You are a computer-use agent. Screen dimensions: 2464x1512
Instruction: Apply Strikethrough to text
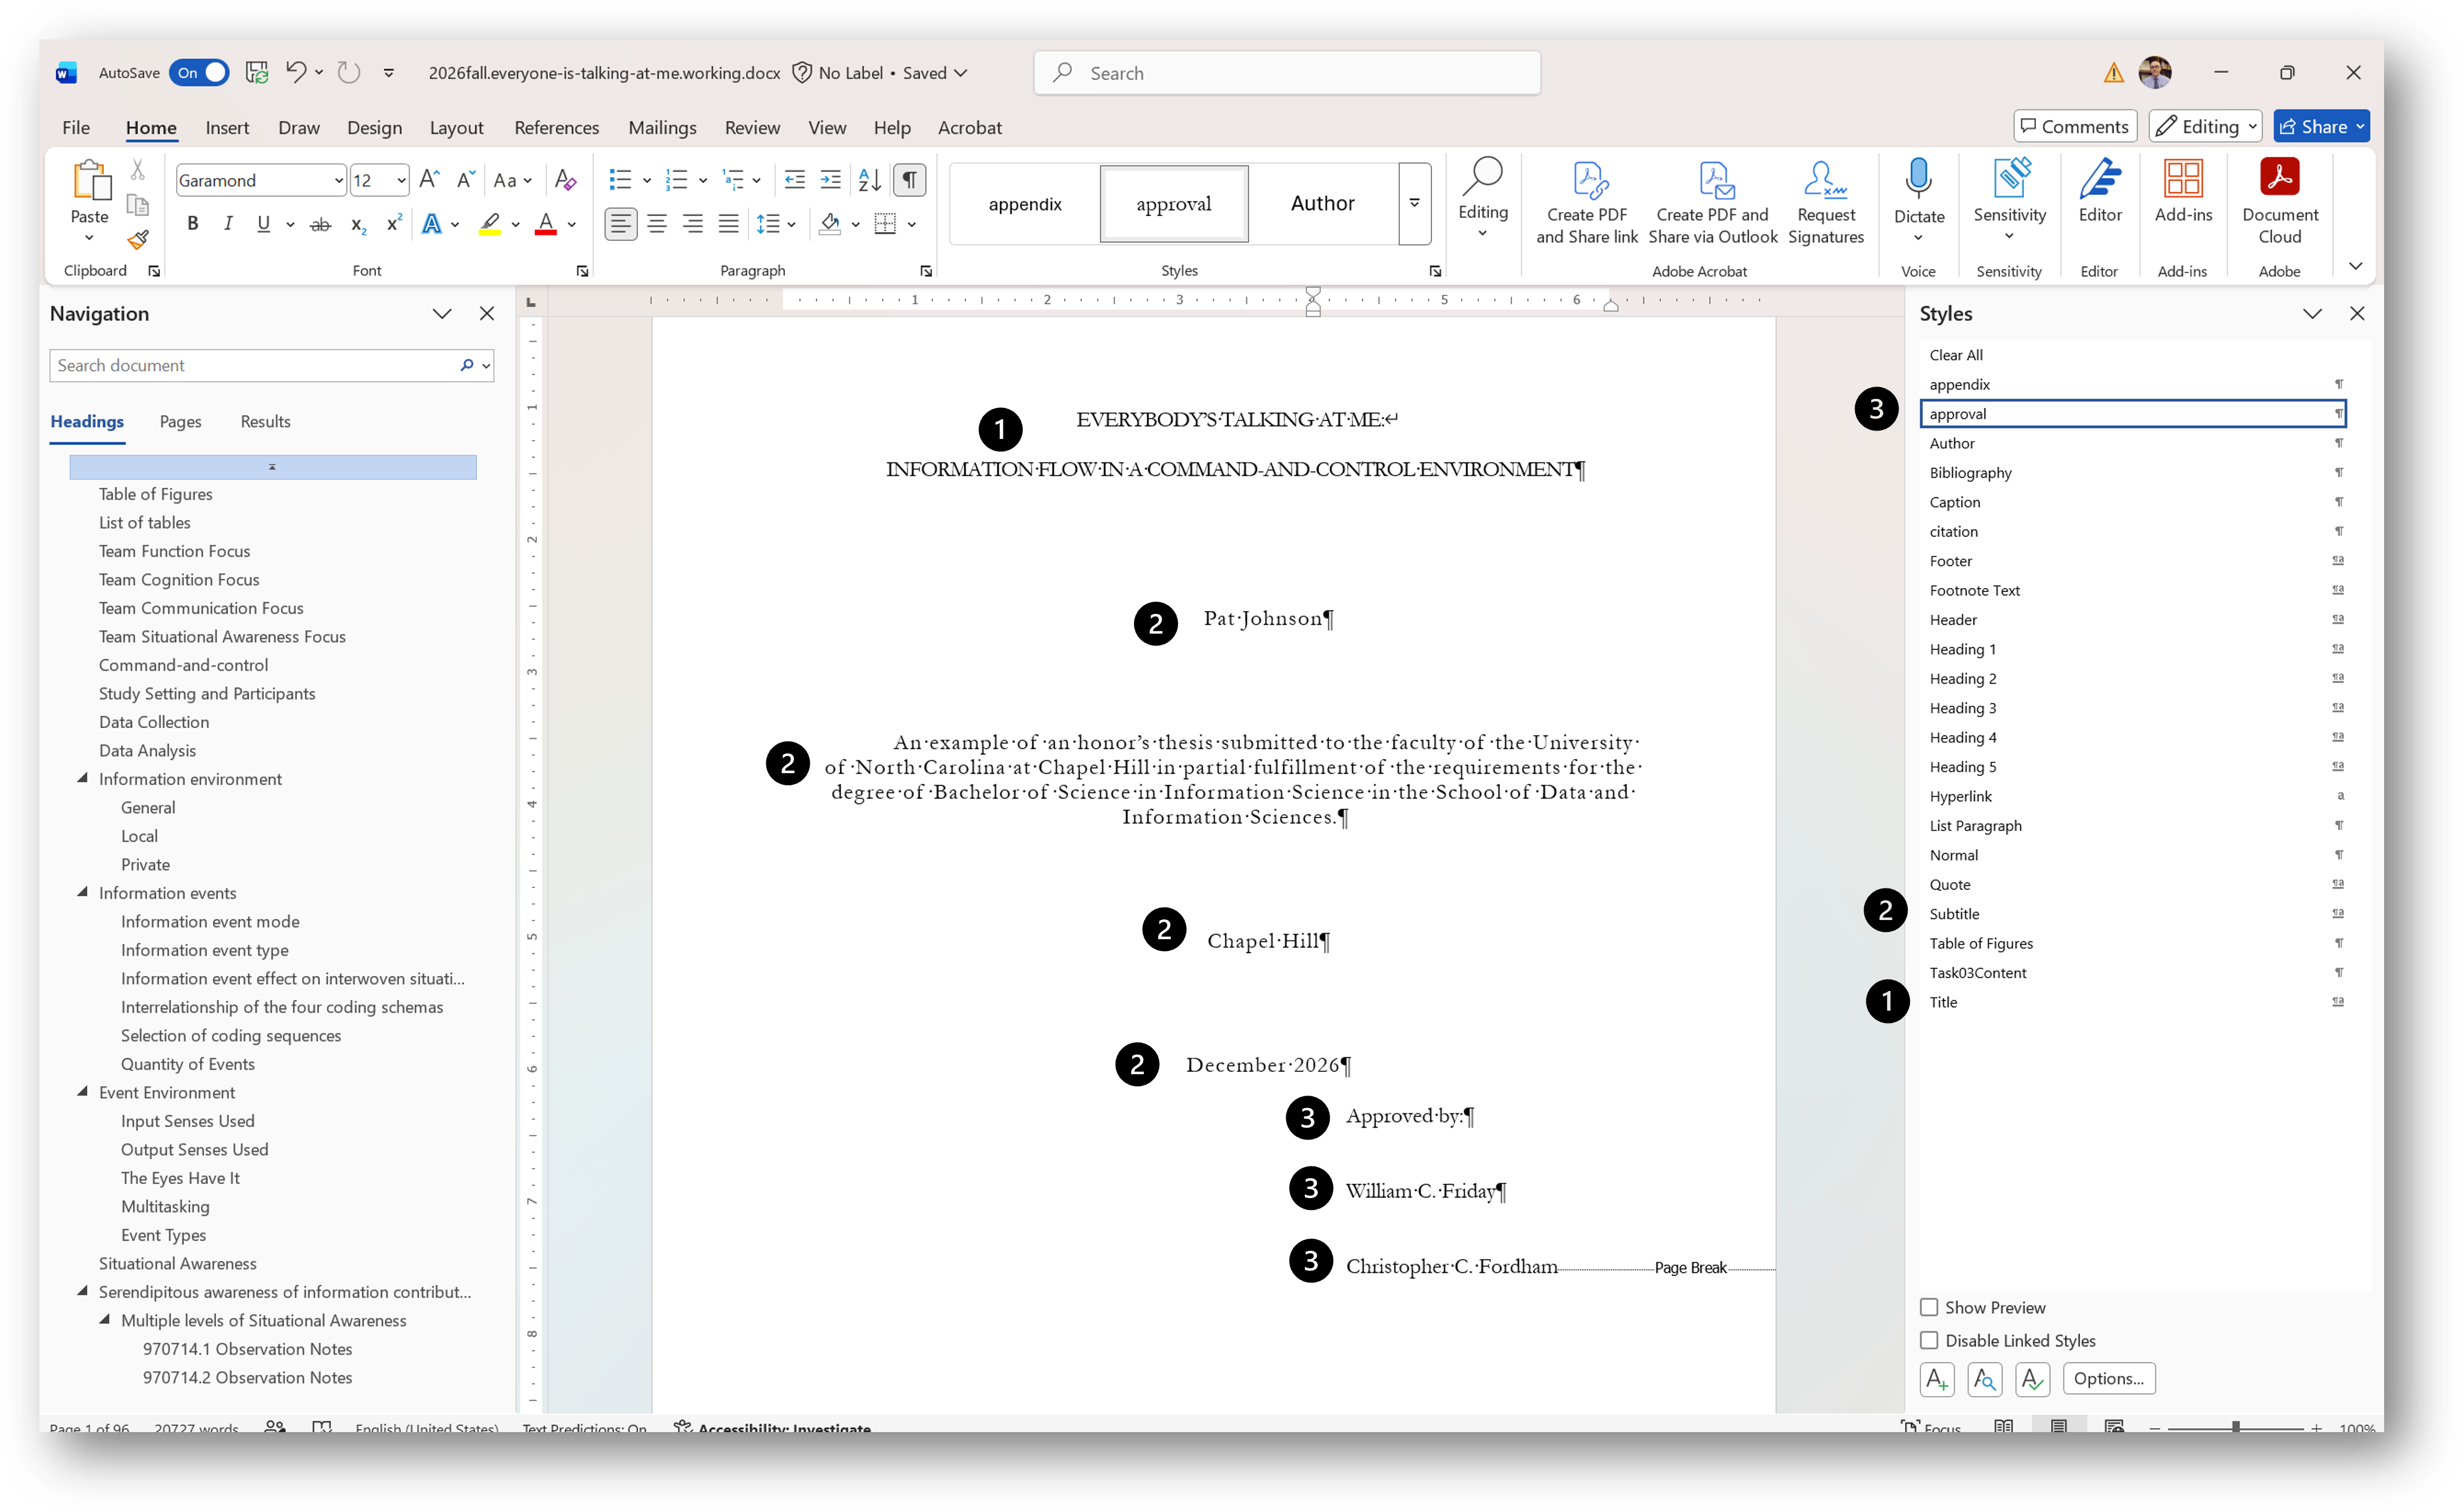tap(320, 224)
